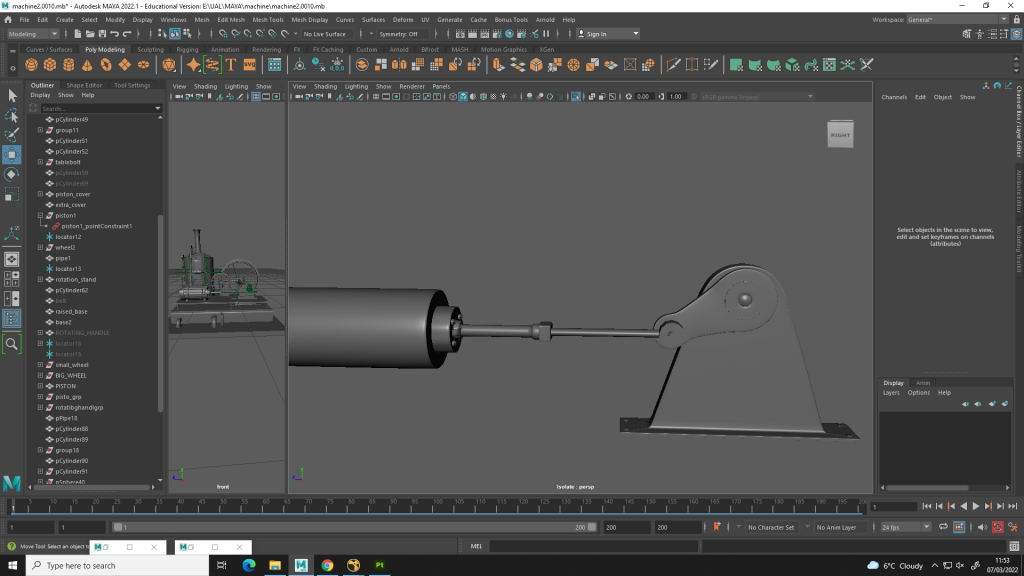
Task: Click the Undo arrow in status line
Action: (x=114, y=34)
